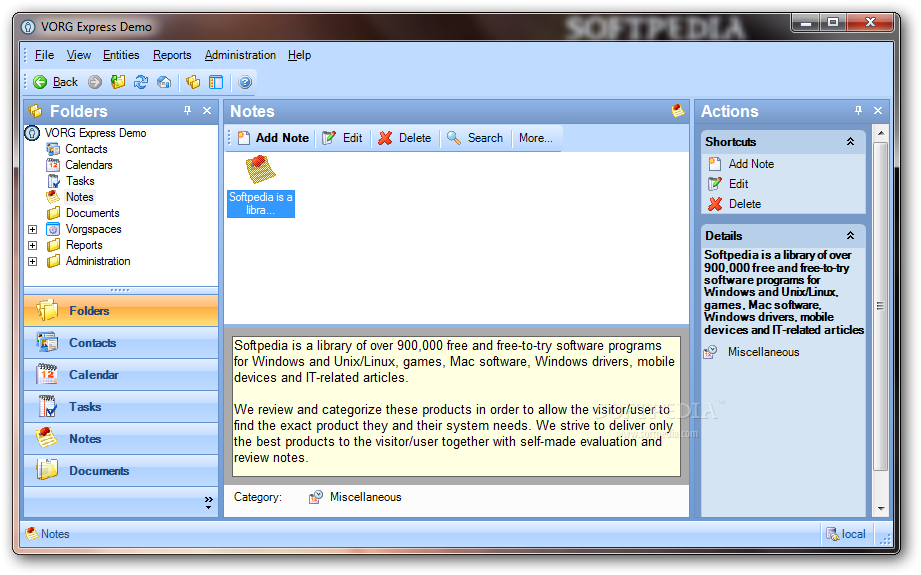Open the File menu
Viewport: 921px width, 575px height.
coord(44,55)
